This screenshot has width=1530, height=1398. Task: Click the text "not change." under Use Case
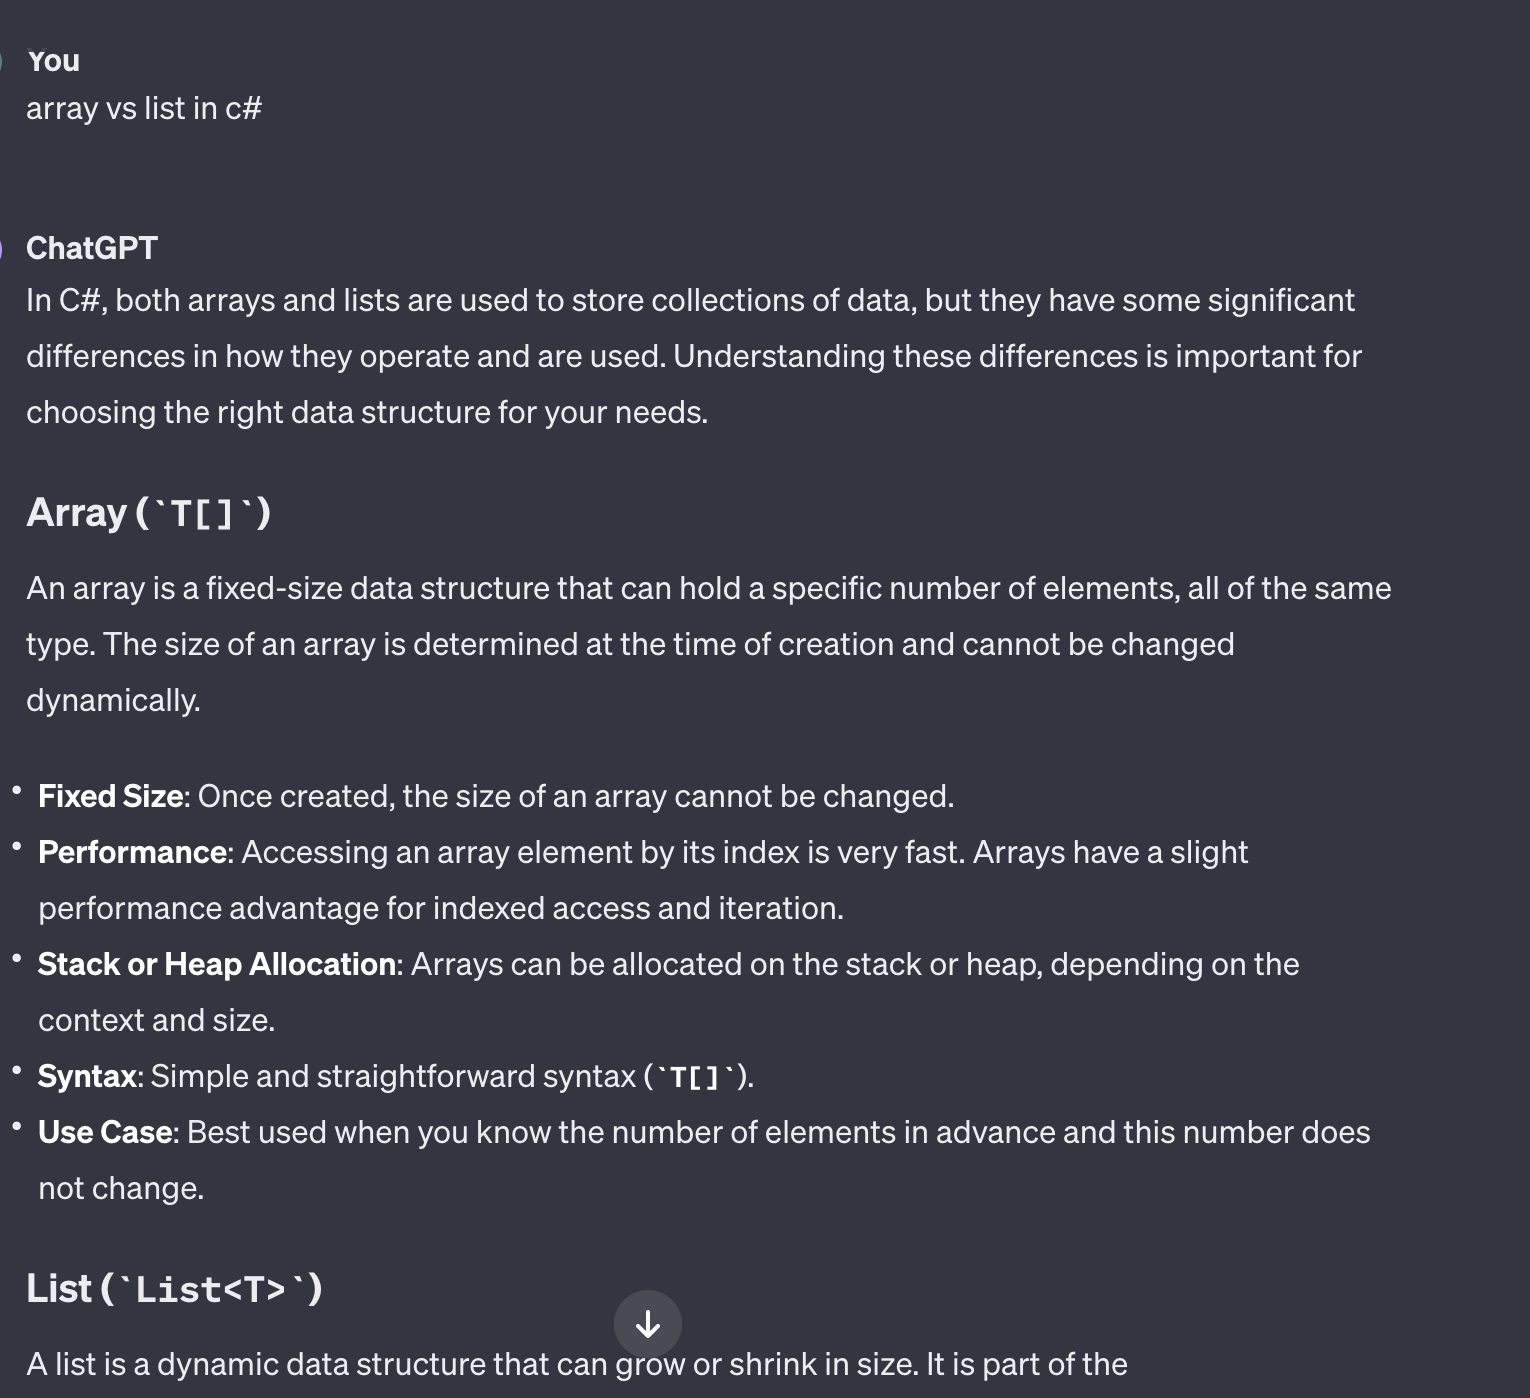[x=121, y=1188]
